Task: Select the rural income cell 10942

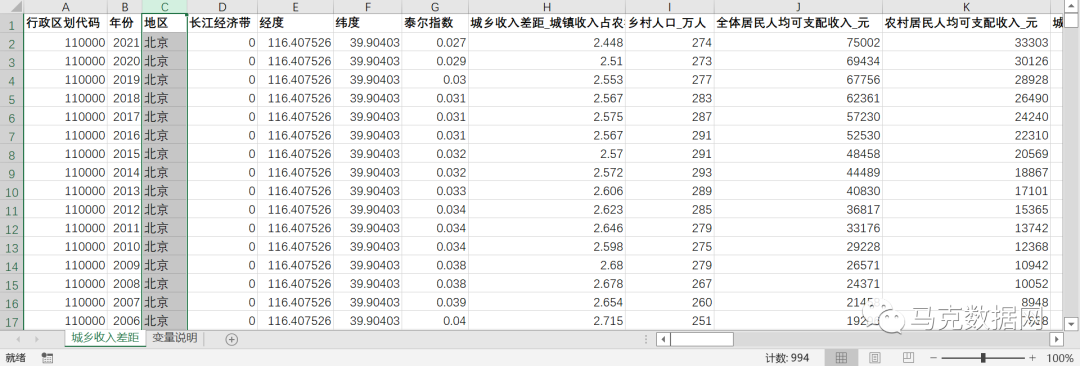Action: point(966,266)
